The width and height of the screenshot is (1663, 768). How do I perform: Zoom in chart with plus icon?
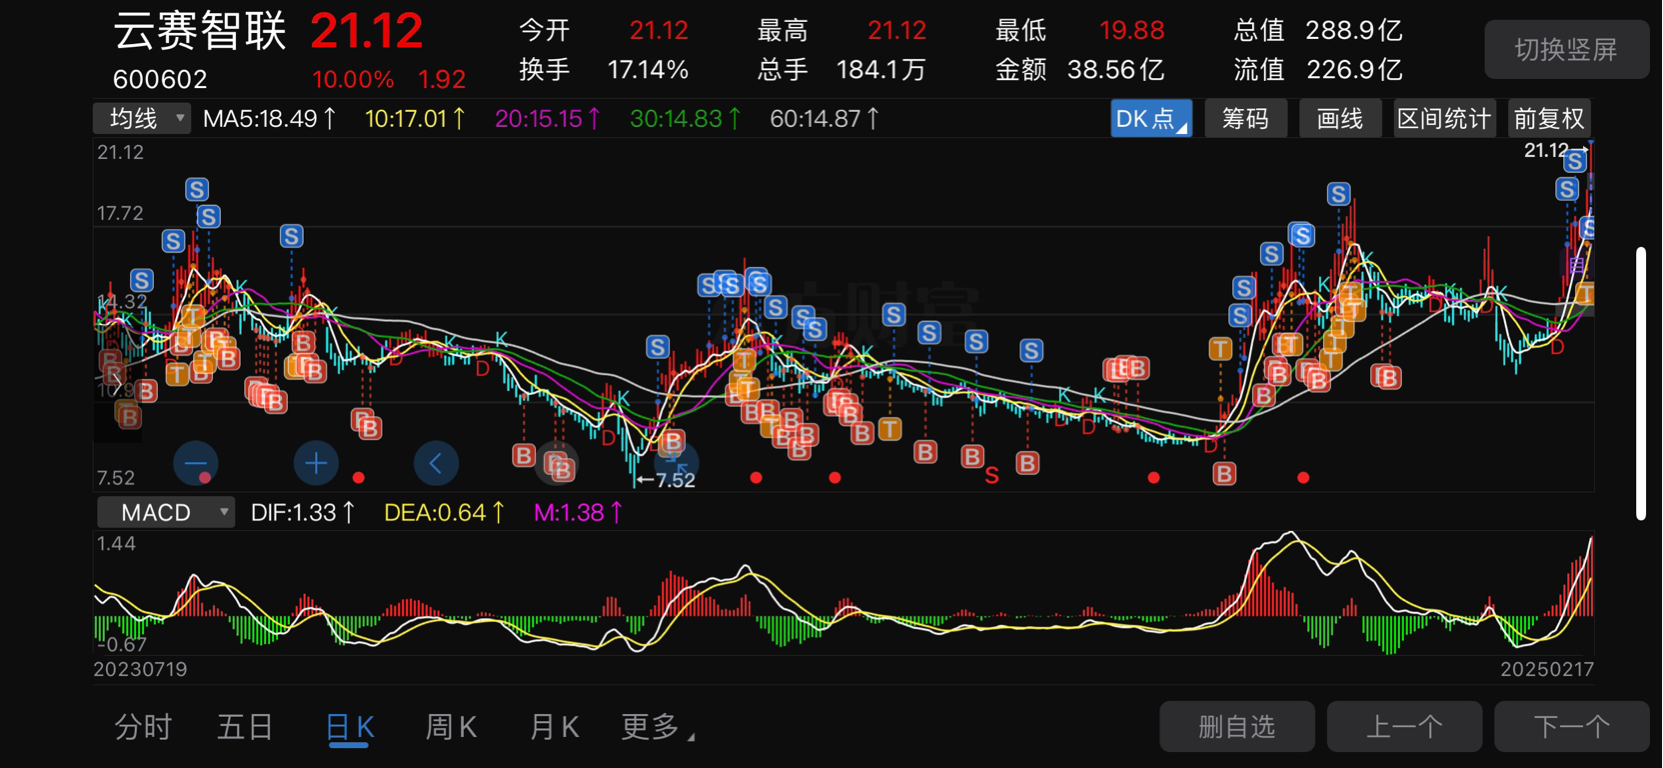316,463
